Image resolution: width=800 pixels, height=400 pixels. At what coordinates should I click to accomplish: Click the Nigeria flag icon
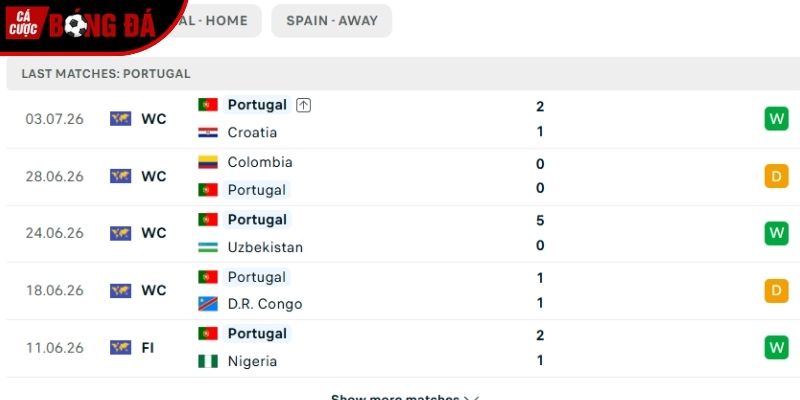208,361
